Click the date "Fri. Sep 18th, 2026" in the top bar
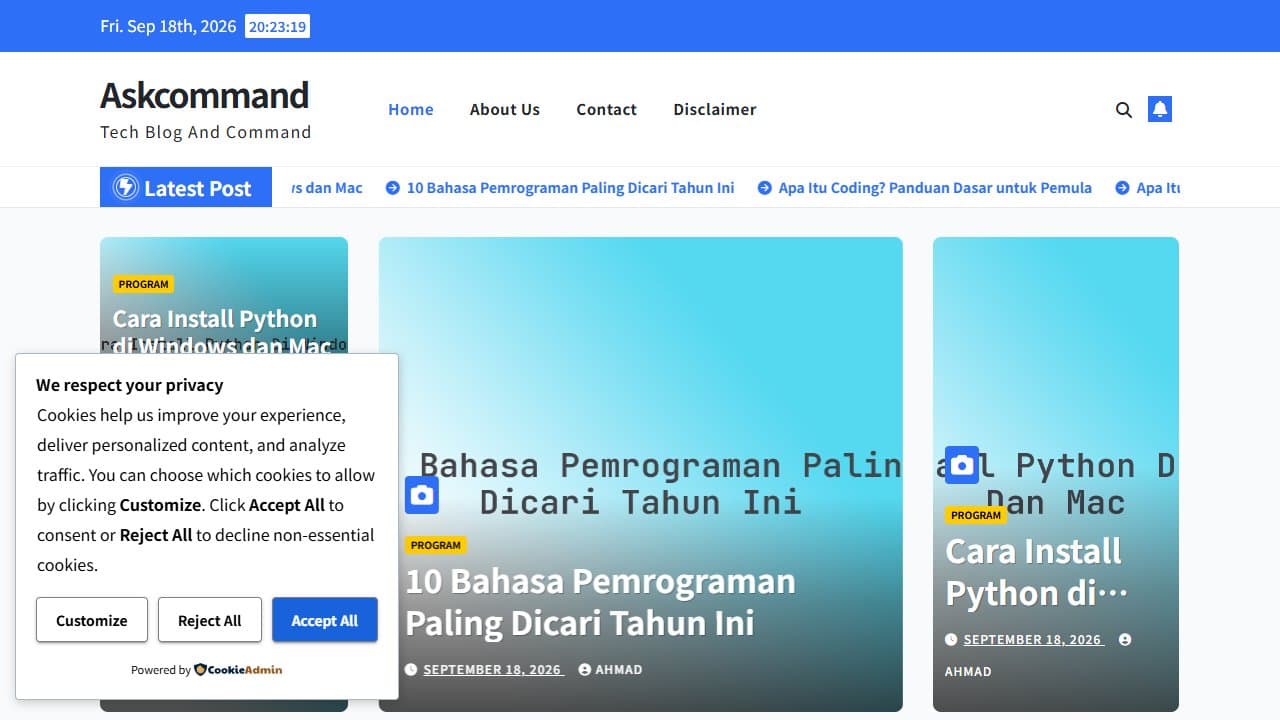The width and height of the screenshot is (1280, 720). click(168, 26)
